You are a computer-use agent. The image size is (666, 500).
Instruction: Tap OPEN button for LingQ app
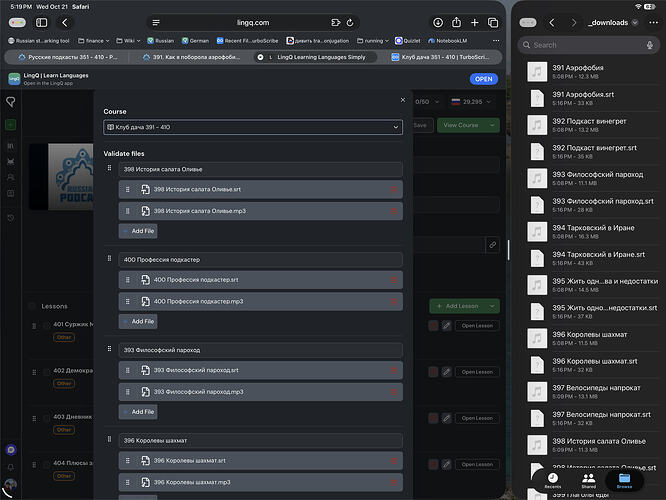(x=483, y=79)
